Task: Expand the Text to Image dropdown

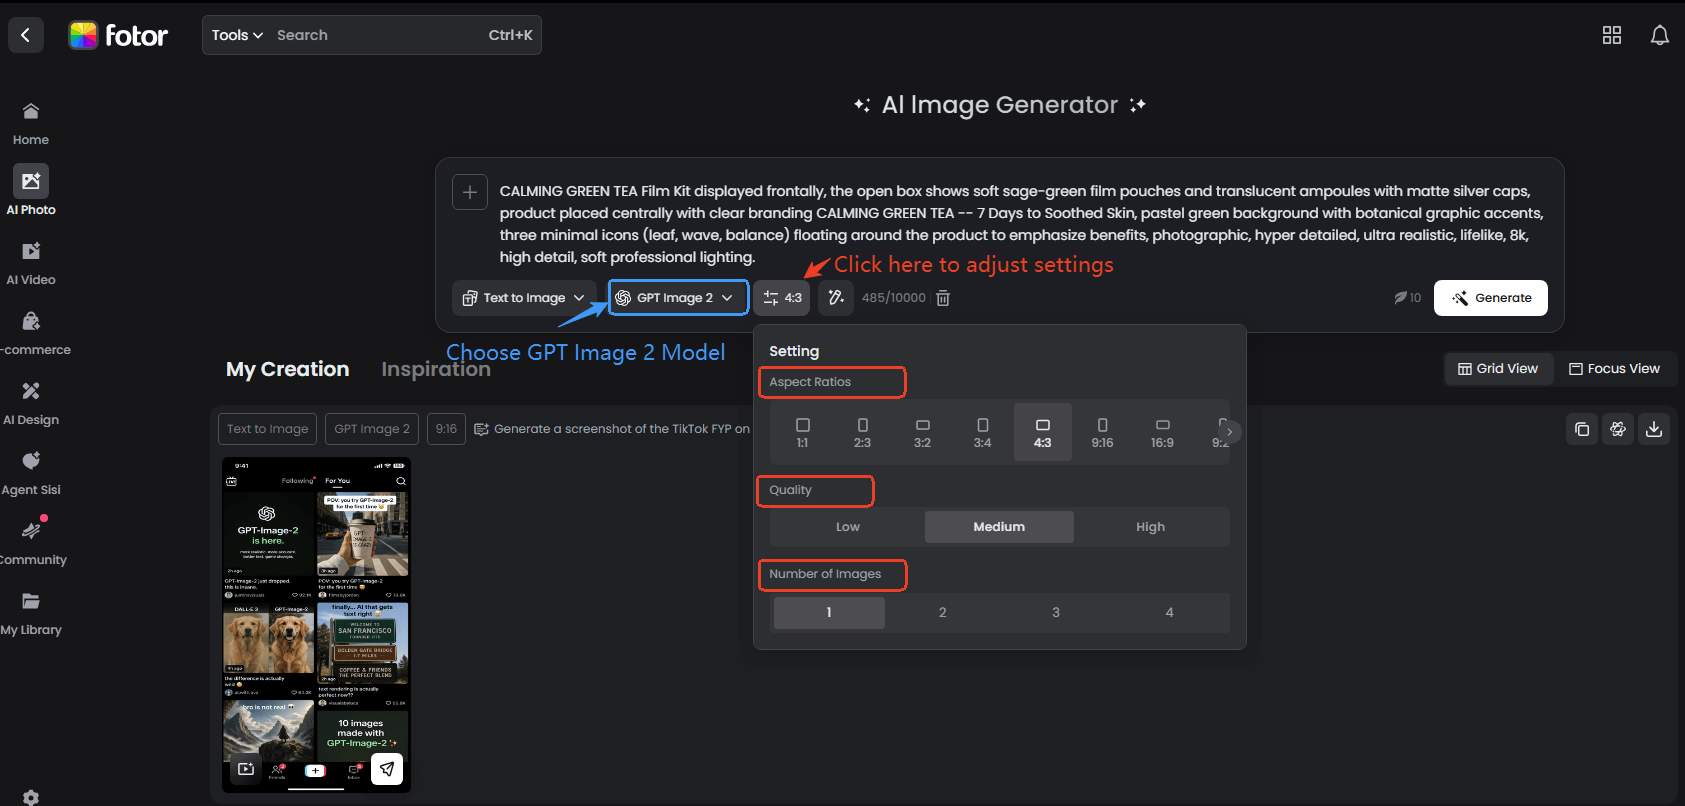Action: click(524, 298)
